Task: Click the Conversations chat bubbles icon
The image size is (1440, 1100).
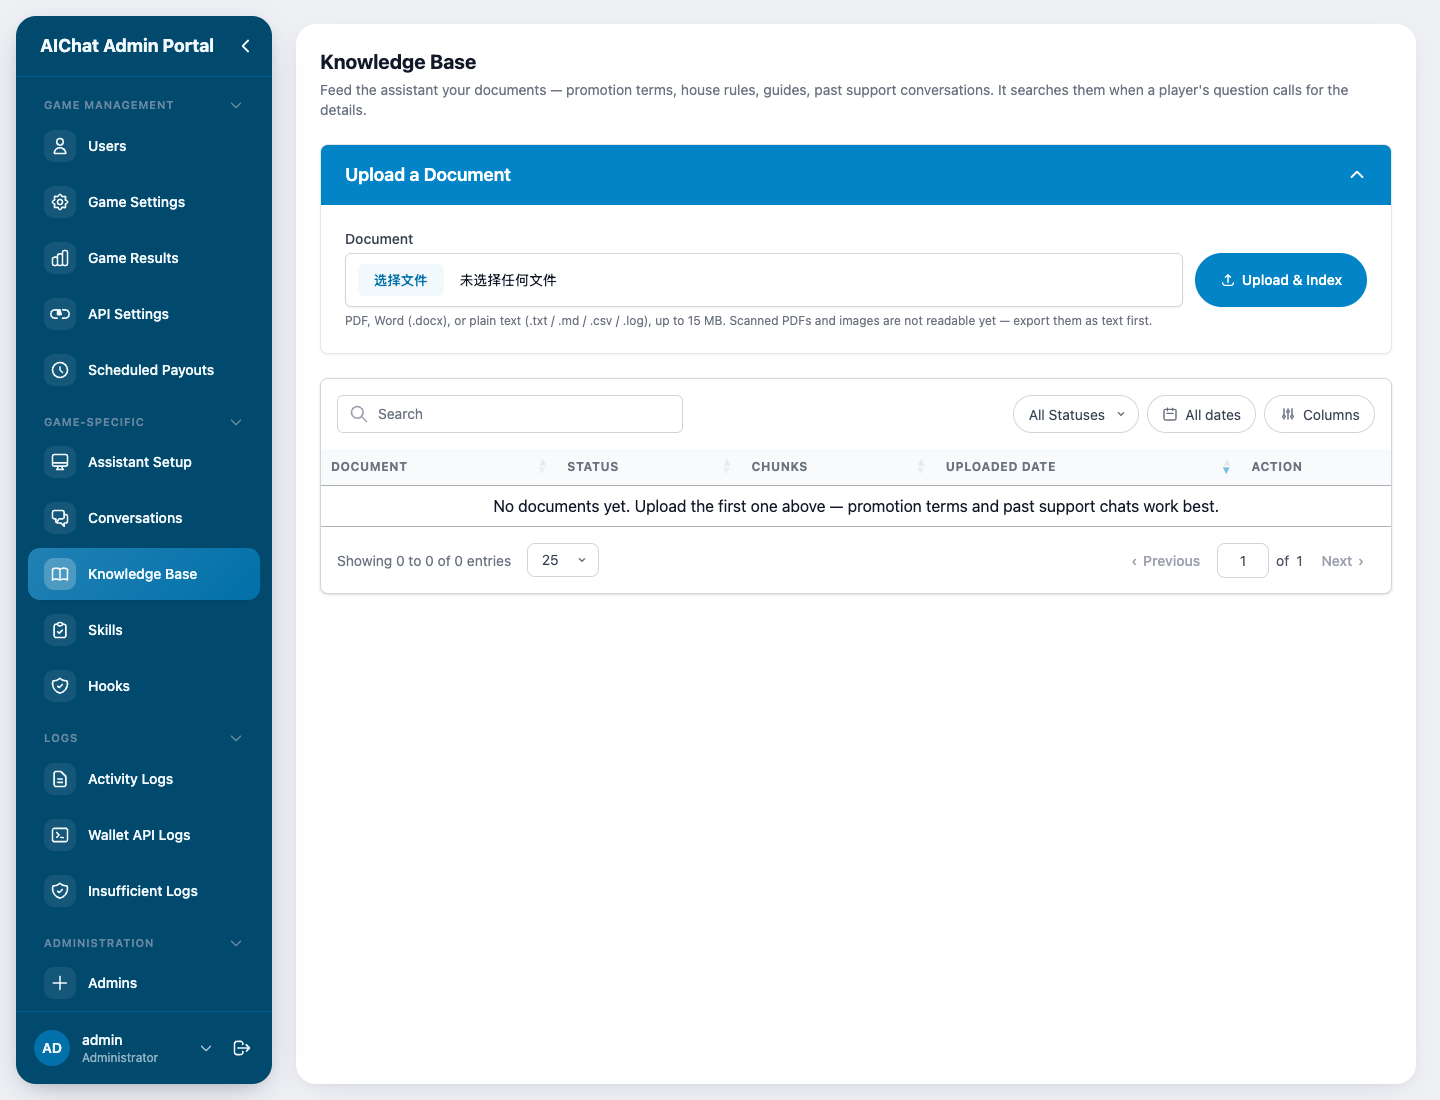Action: [x=60, y=518]
